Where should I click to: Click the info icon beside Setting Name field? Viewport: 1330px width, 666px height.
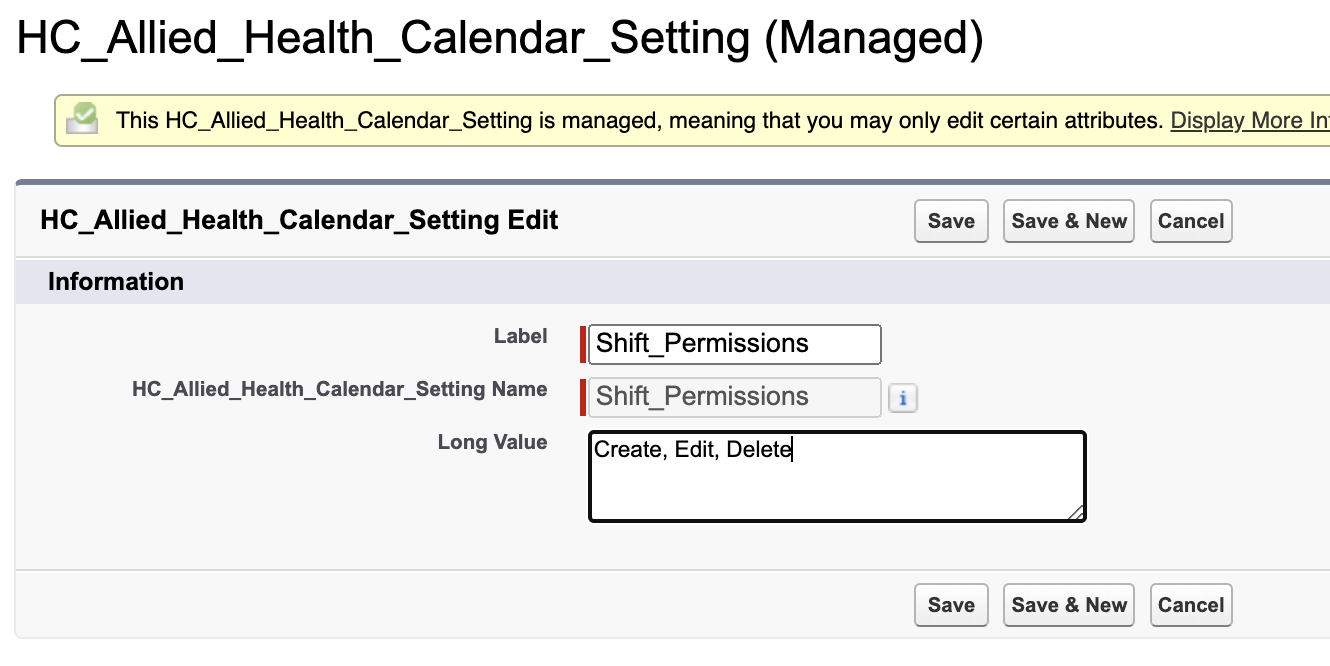point(902,398)
